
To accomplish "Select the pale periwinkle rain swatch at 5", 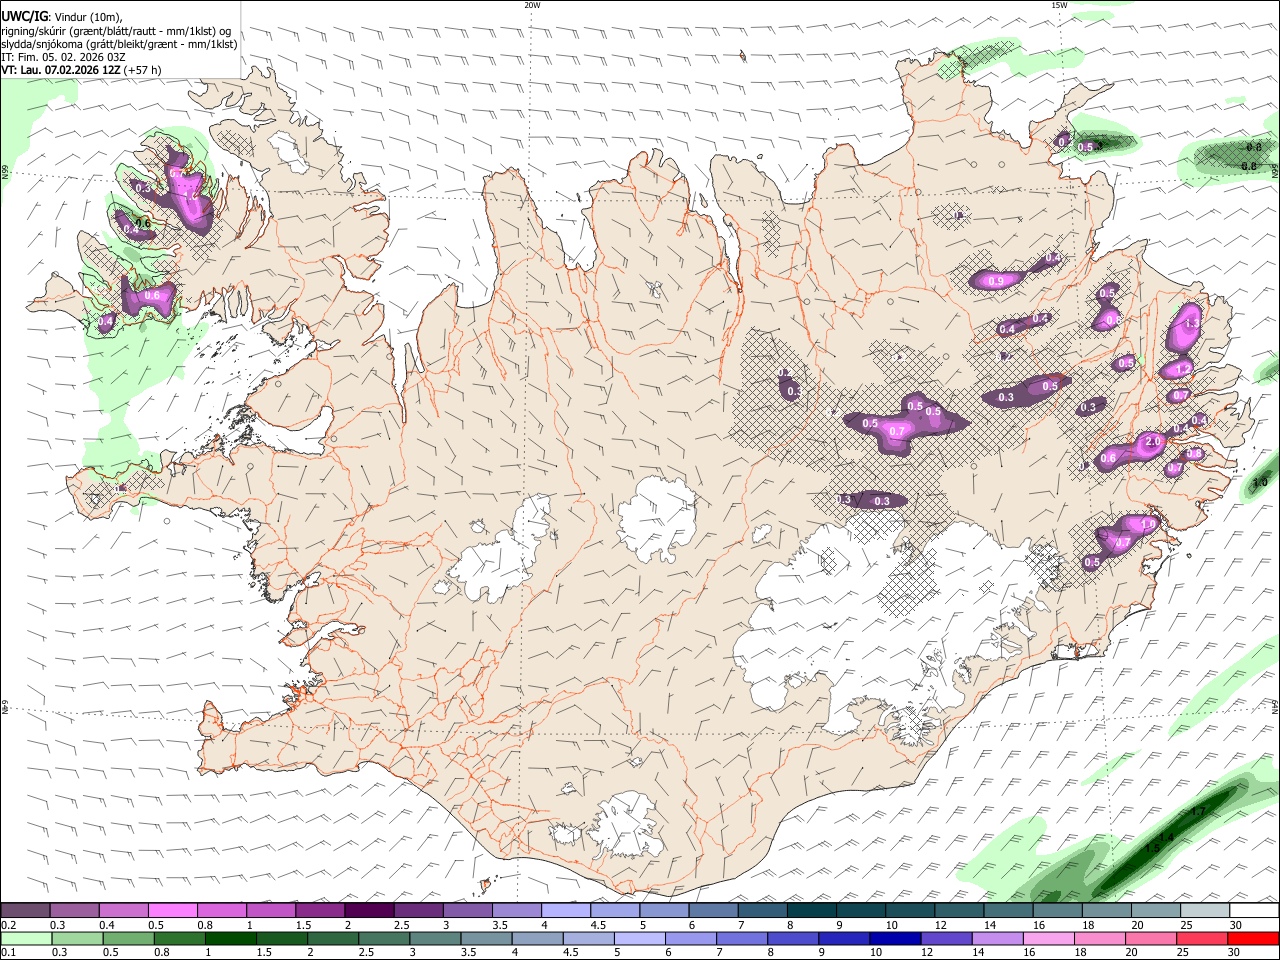I will click(x=640, y=938).
